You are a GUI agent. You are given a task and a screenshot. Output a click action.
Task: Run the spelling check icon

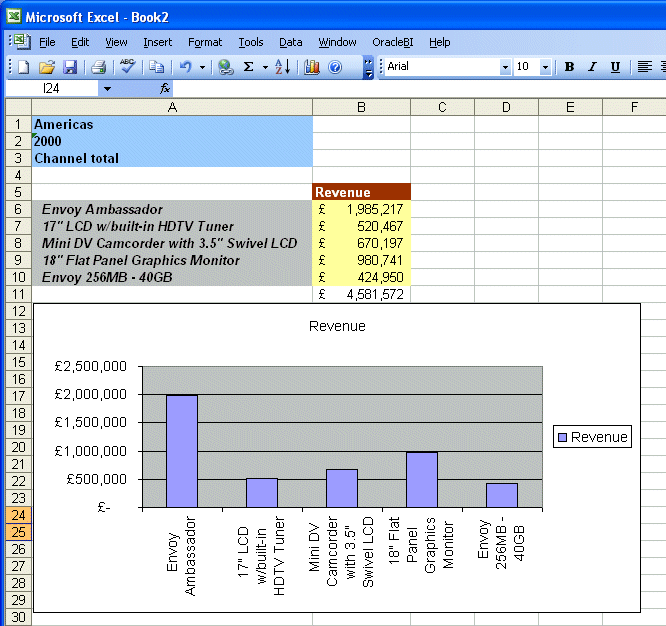[x=127, y=67]
